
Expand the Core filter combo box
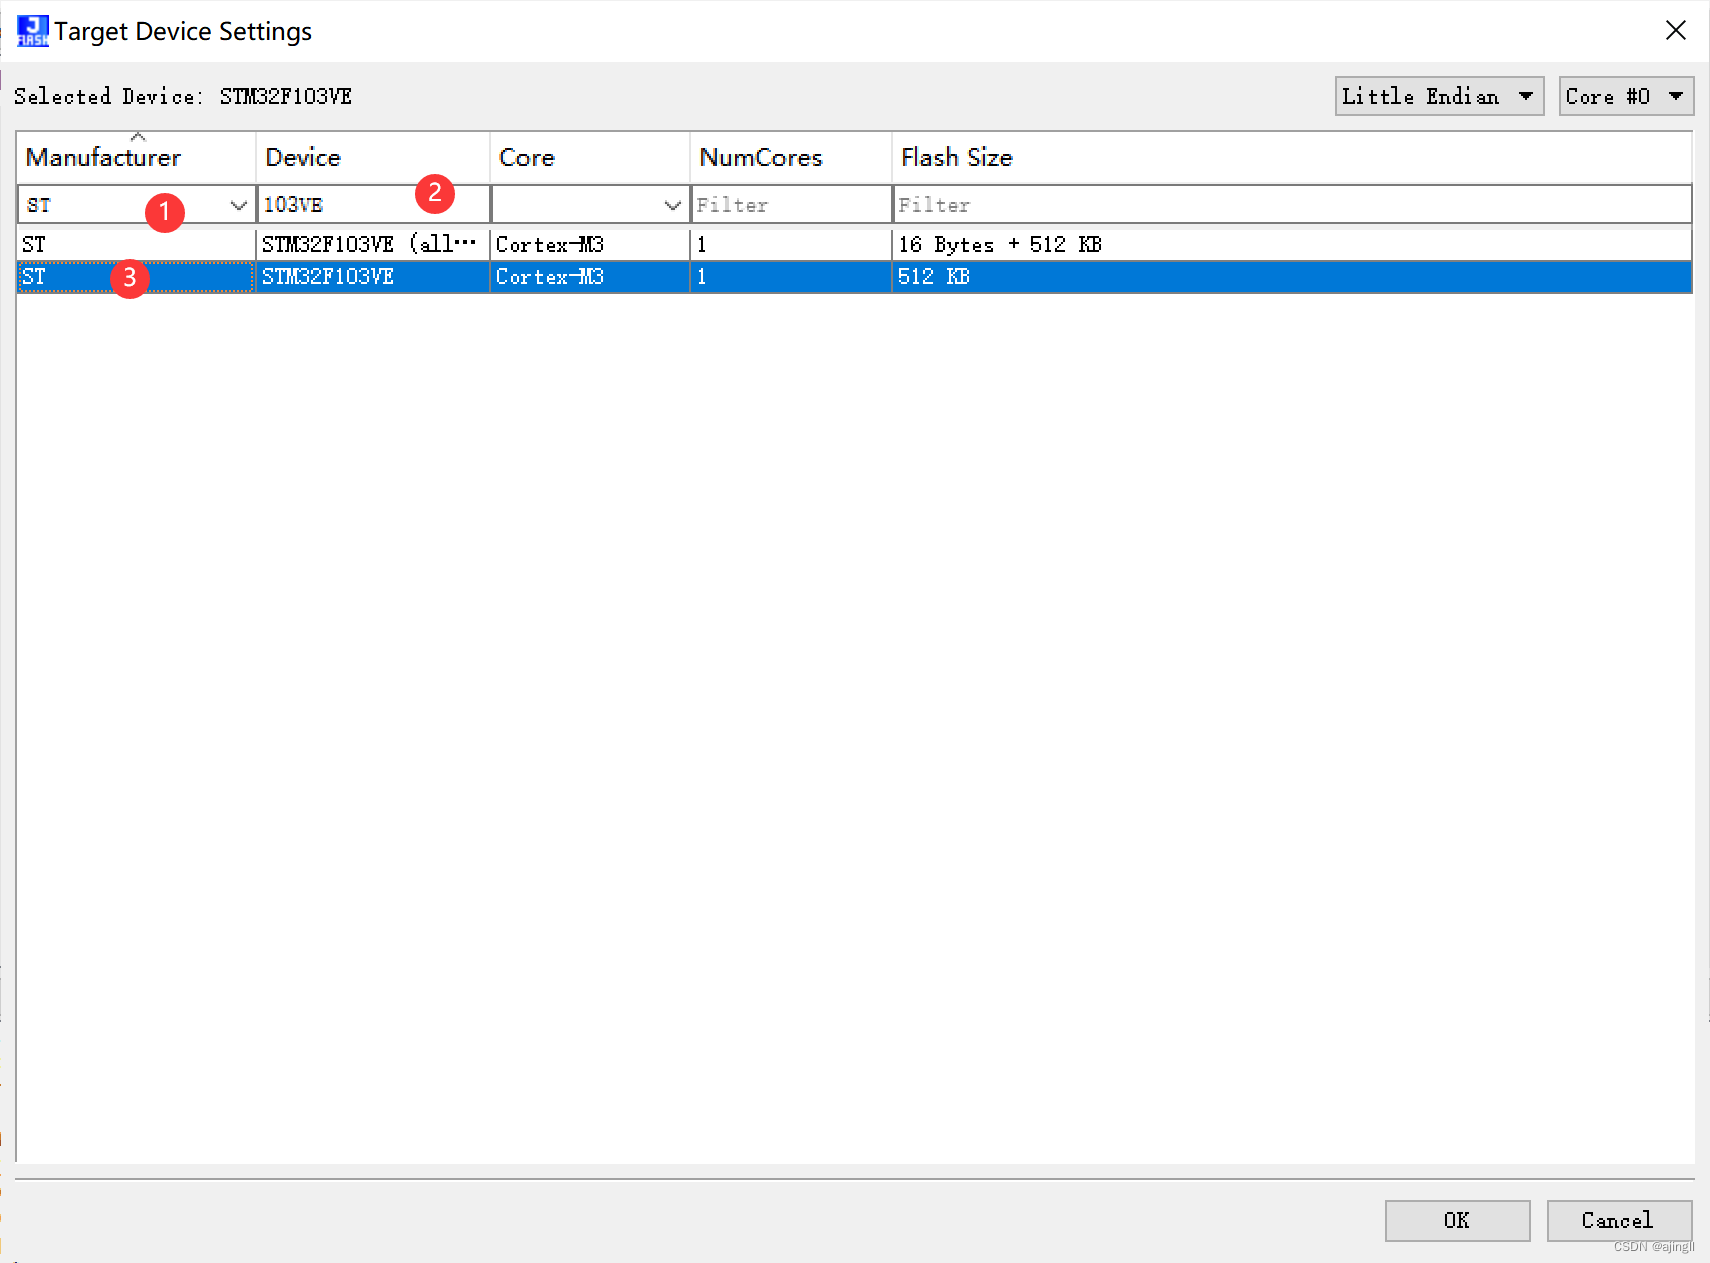click(673, 205)
